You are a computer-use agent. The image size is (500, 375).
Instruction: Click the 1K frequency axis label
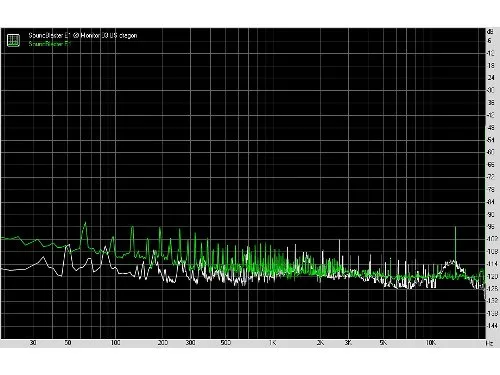[273, 343]
